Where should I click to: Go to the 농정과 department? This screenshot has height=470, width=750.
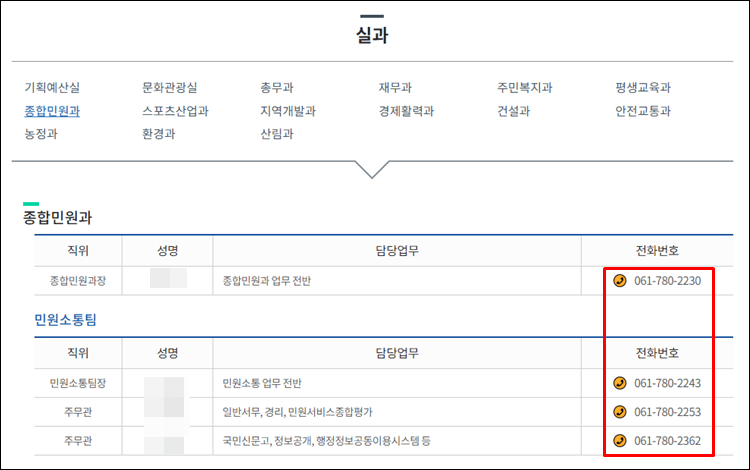click(41, 134)
